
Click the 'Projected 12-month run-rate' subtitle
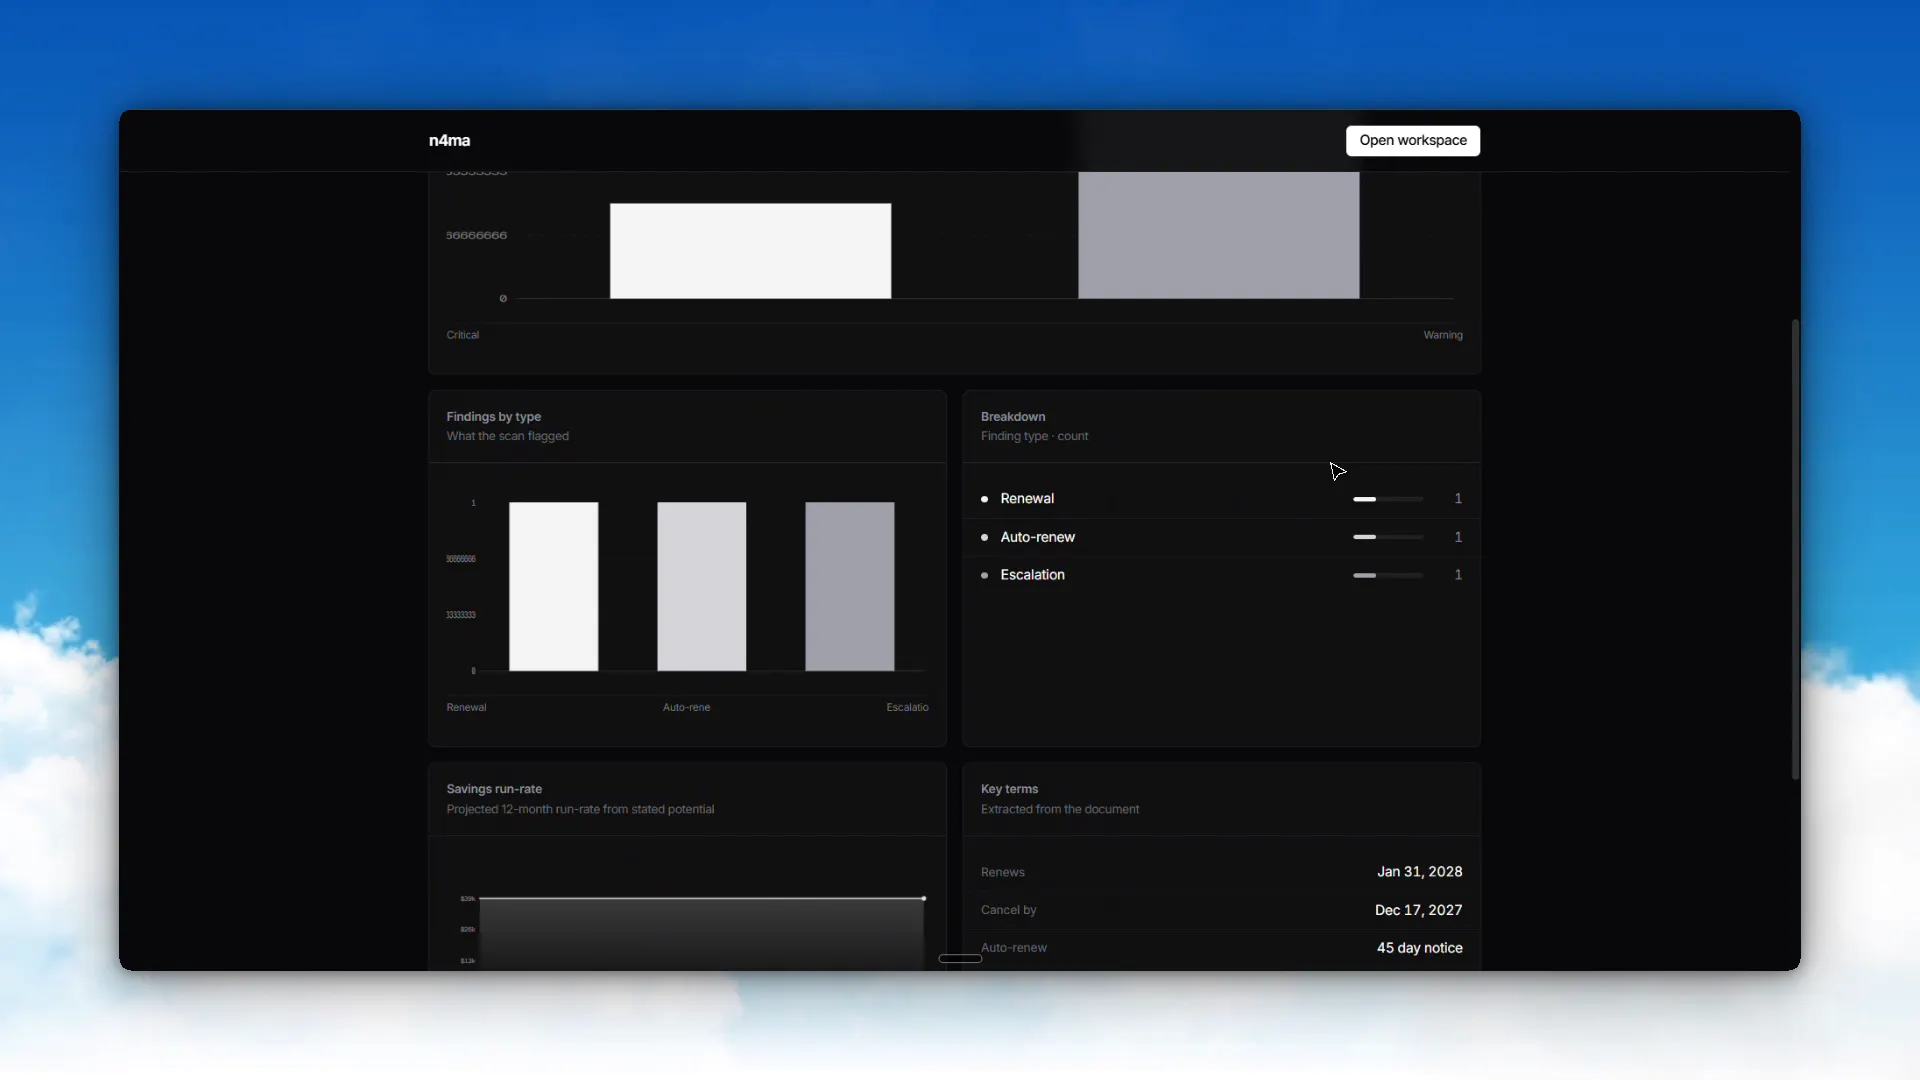[x=580, y=809]
